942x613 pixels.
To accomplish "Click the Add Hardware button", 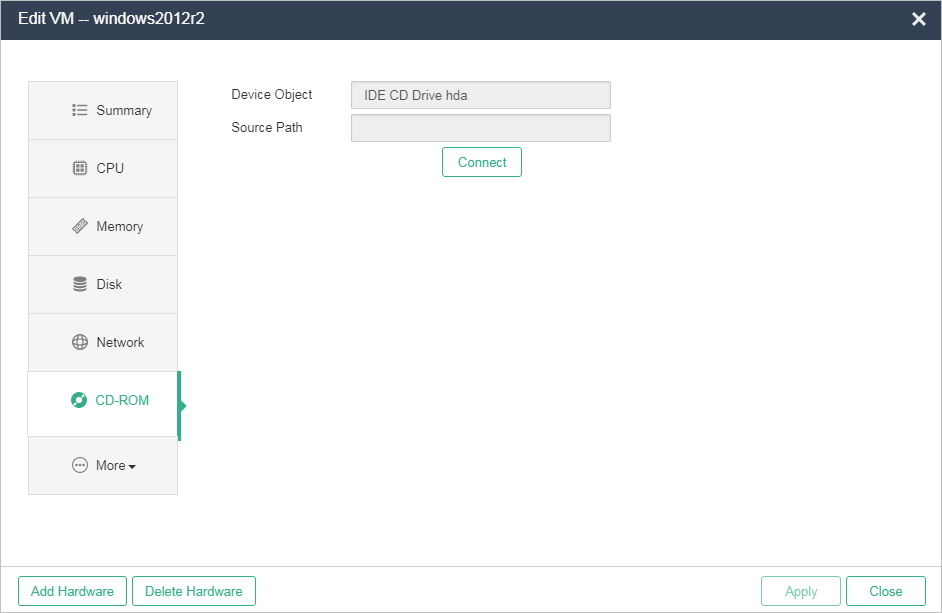I will (72, 591).
